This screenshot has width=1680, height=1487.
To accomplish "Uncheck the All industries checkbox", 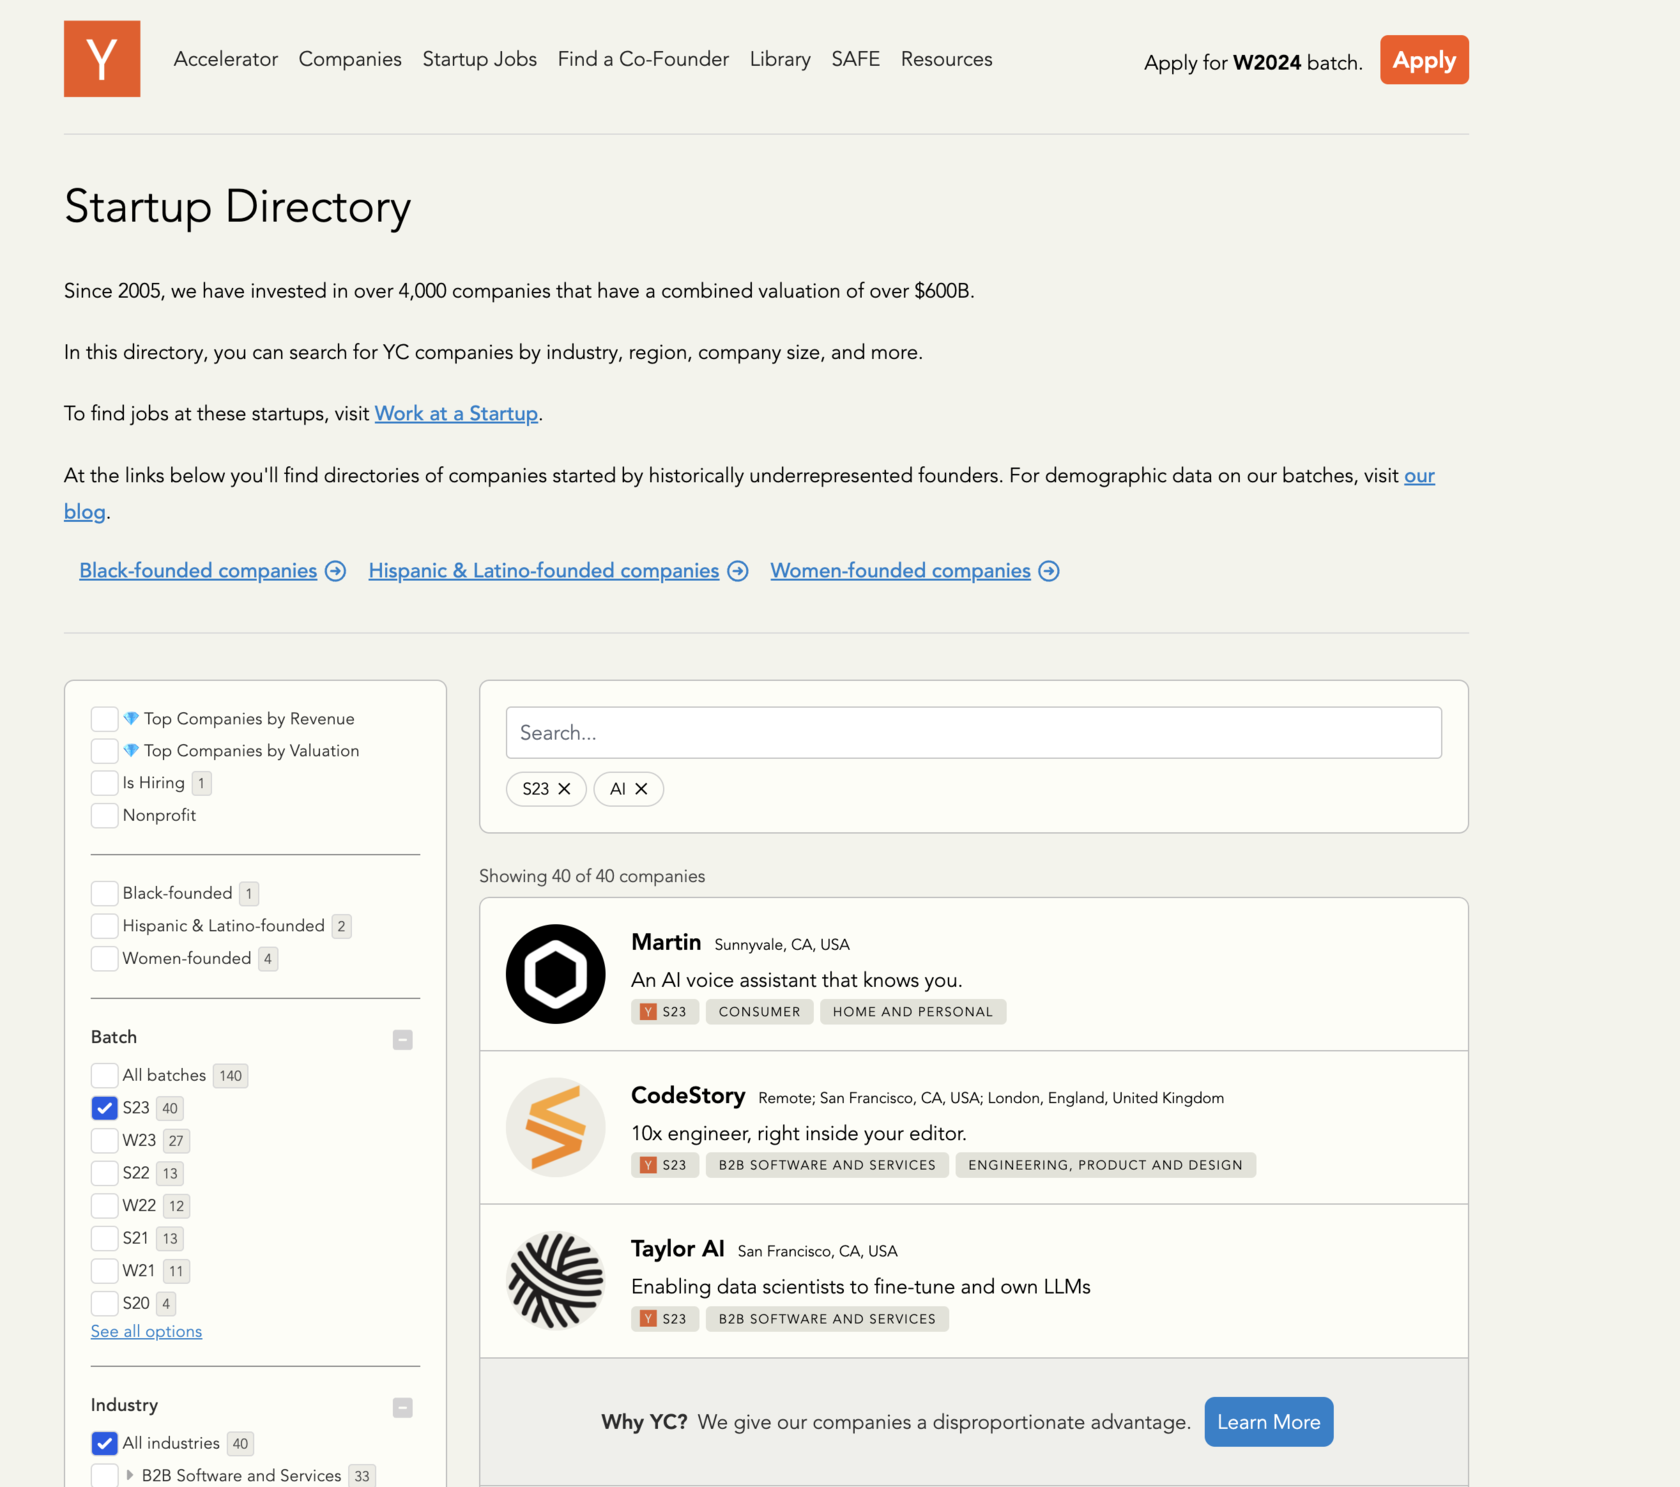I will (104, 1443).
